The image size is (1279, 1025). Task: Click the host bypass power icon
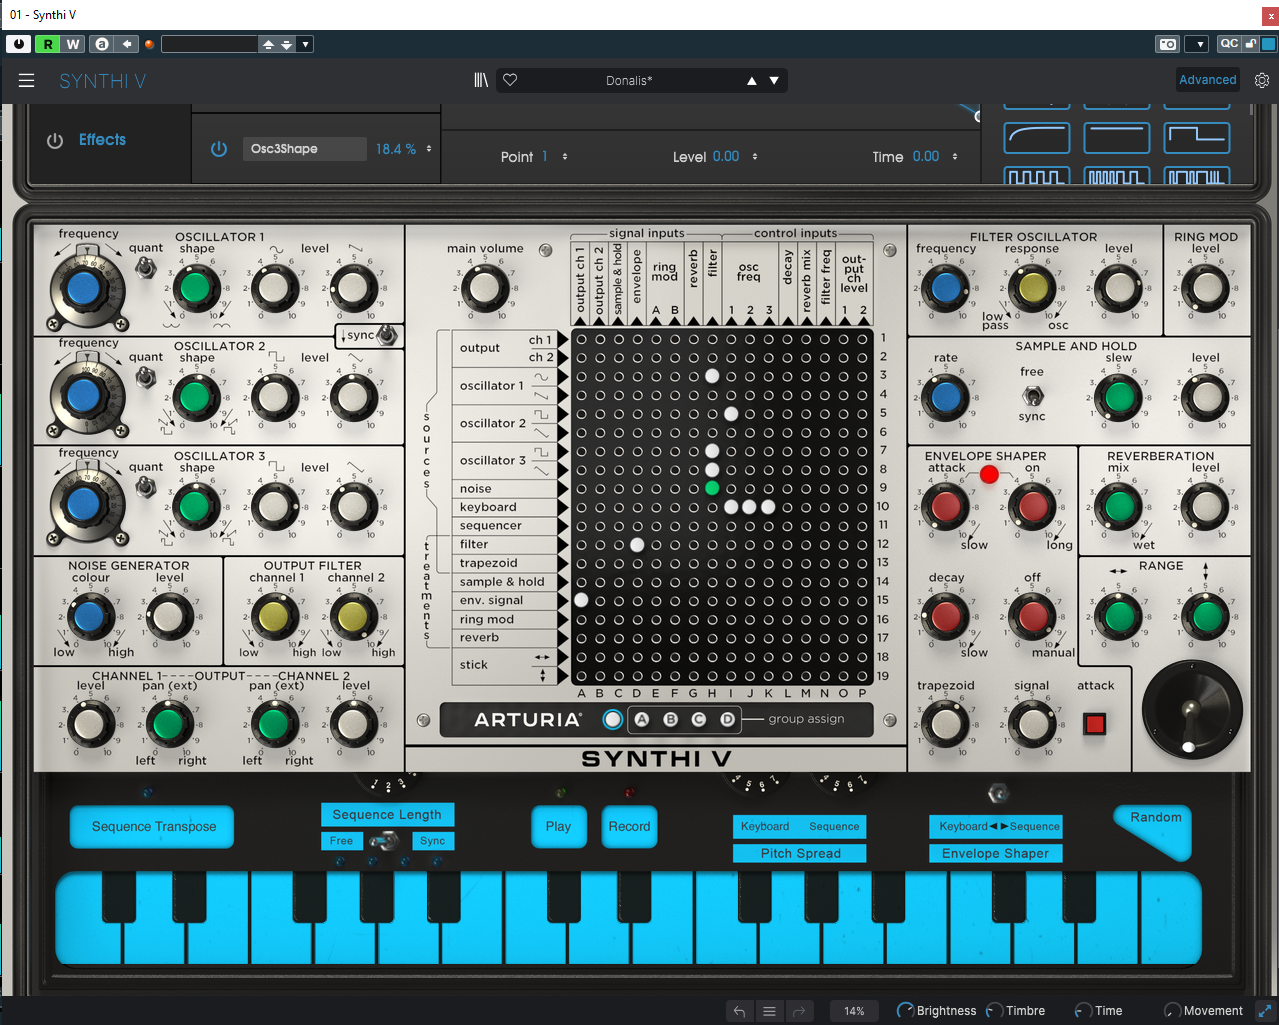tap(18, 44)
